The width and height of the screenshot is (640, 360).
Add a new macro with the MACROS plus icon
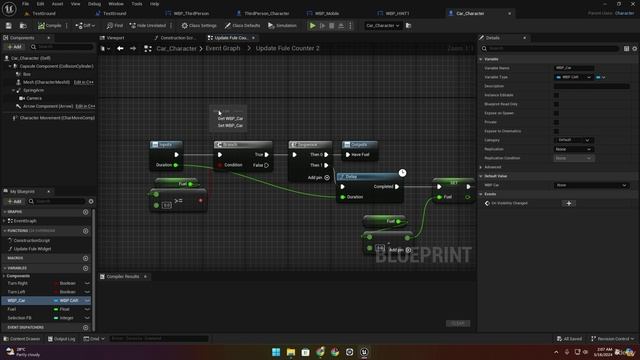tap(85, 258)
